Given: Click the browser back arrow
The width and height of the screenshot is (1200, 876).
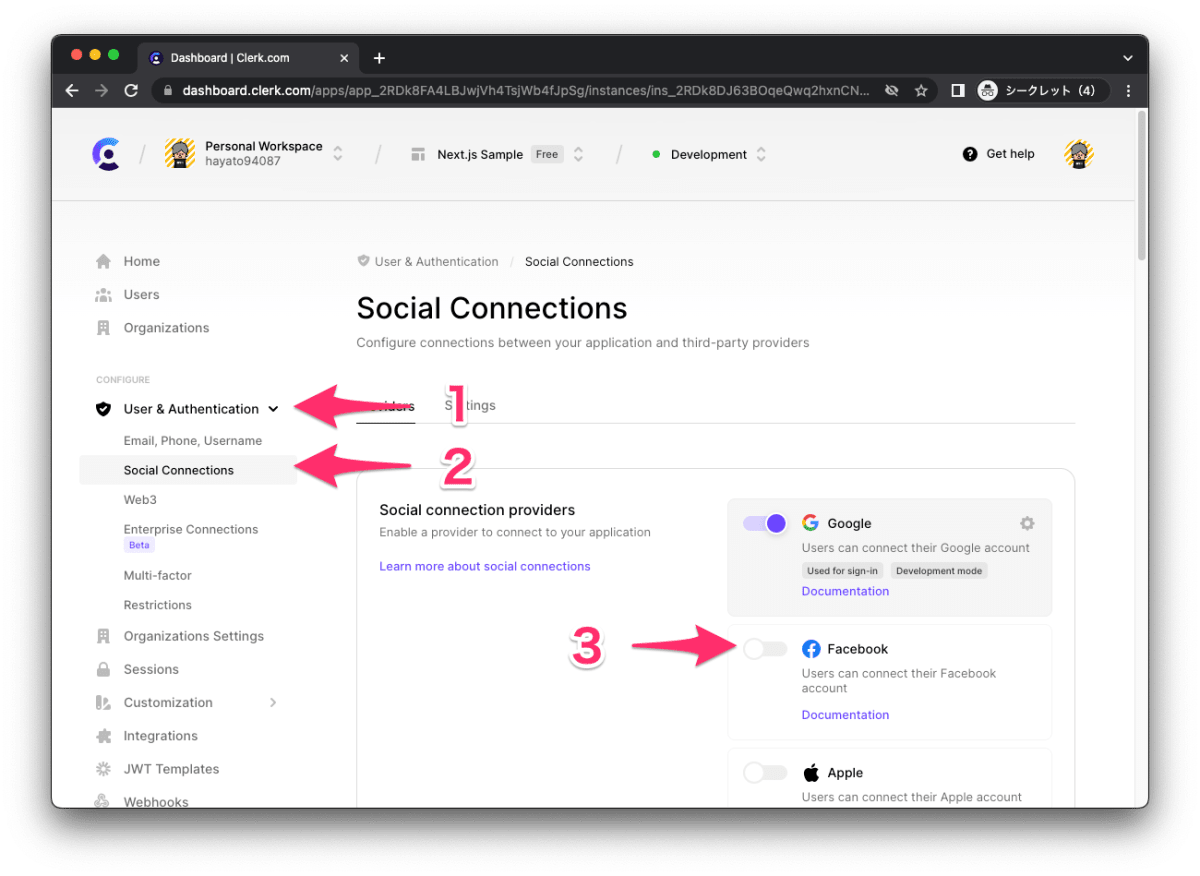Looking at the screenshot, I should click(72, 90).
